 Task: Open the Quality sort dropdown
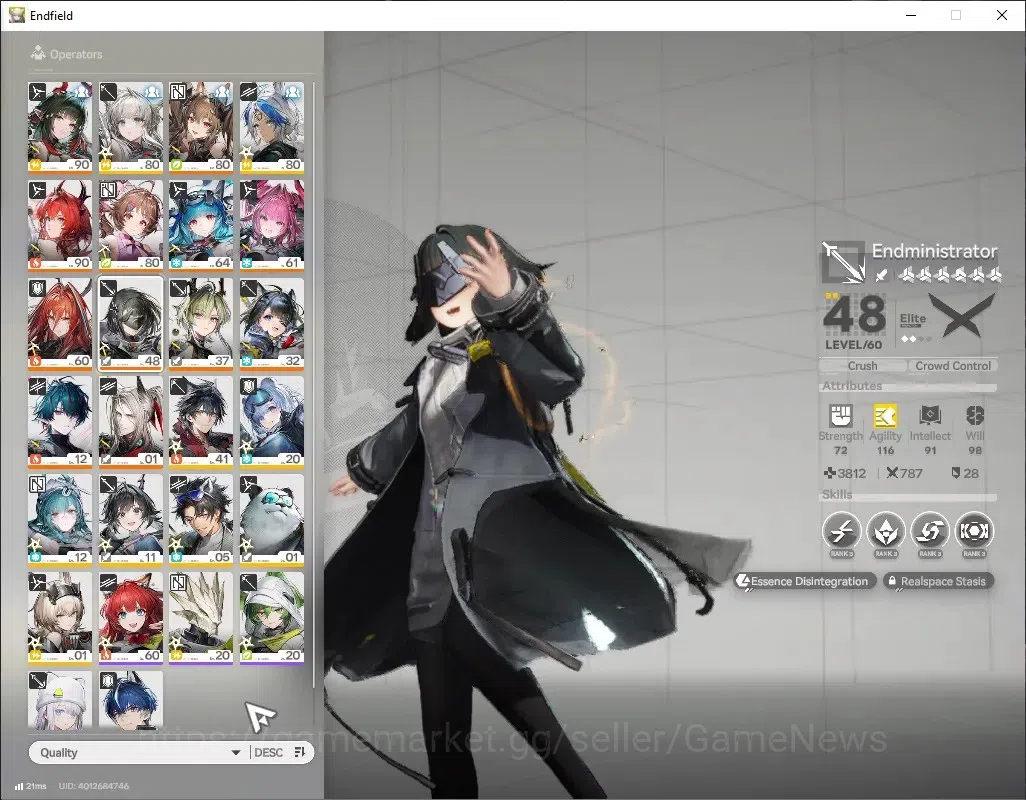pos(139,752)
